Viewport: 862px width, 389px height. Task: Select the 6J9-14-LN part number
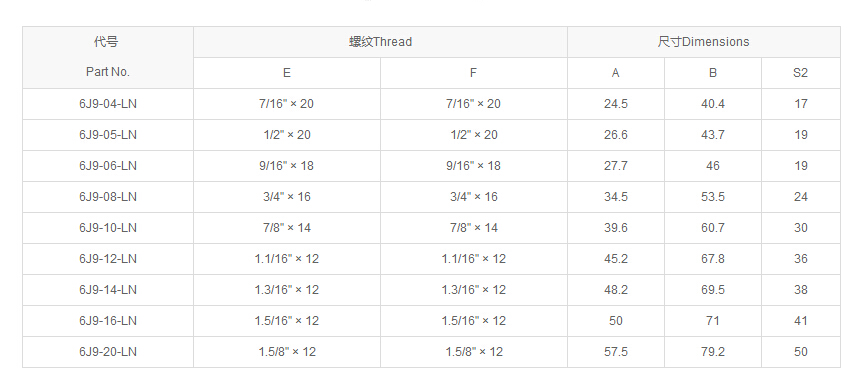click(x=108, y=290)
